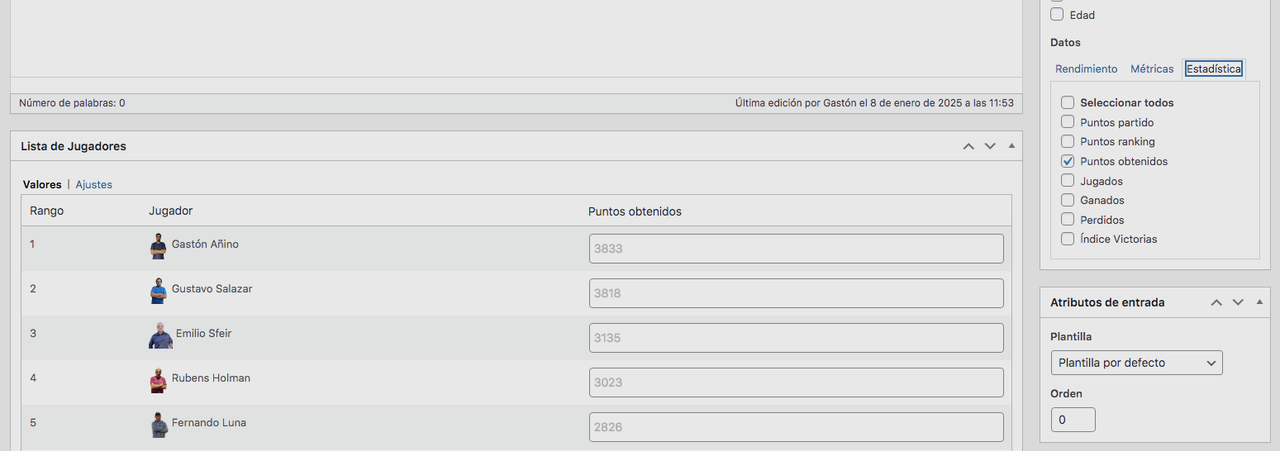Check the Seleccionar todos checkbox
Viewport: 1280px width, 451px height.
pos(1068,103)
